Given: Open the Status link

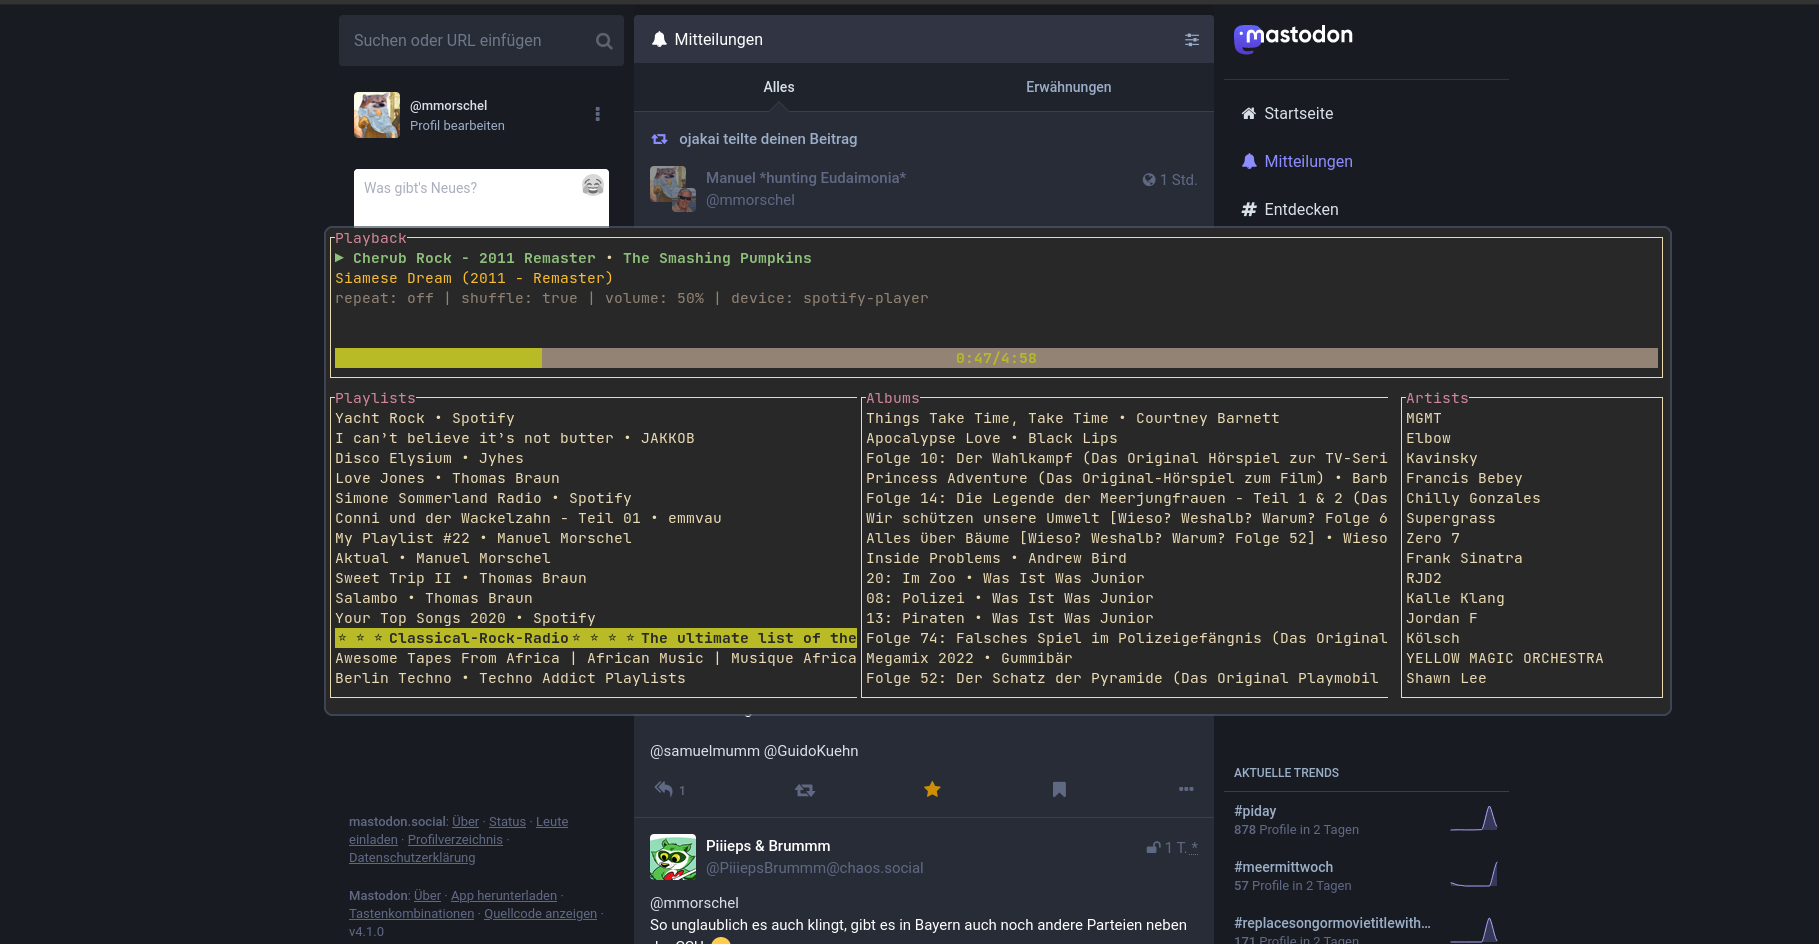Looking at the screenshot, I should click(x=507, y=822).
